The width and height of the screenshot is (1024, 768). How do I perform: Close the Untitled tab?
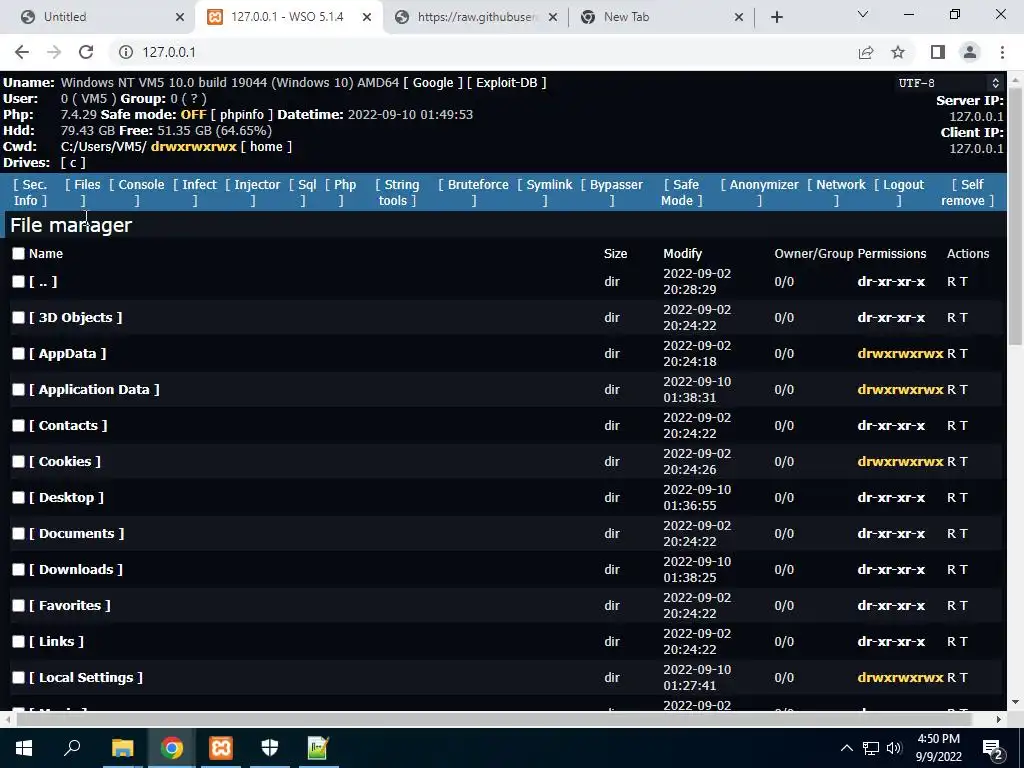180,17
